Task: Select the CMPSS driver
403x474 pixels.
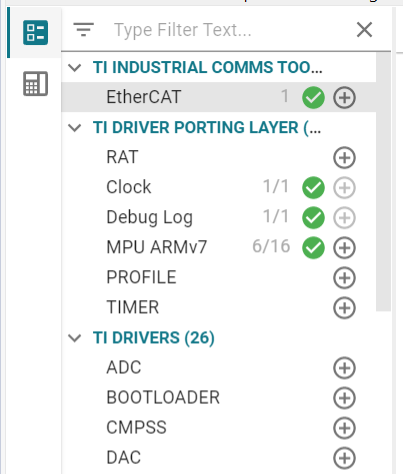Action: (136, 428)
